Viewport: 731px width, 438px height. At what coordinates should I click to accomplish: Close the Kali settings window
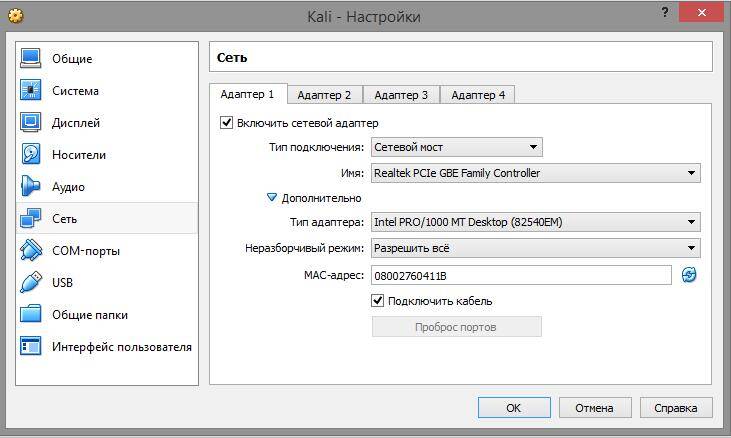pos(701,12)
